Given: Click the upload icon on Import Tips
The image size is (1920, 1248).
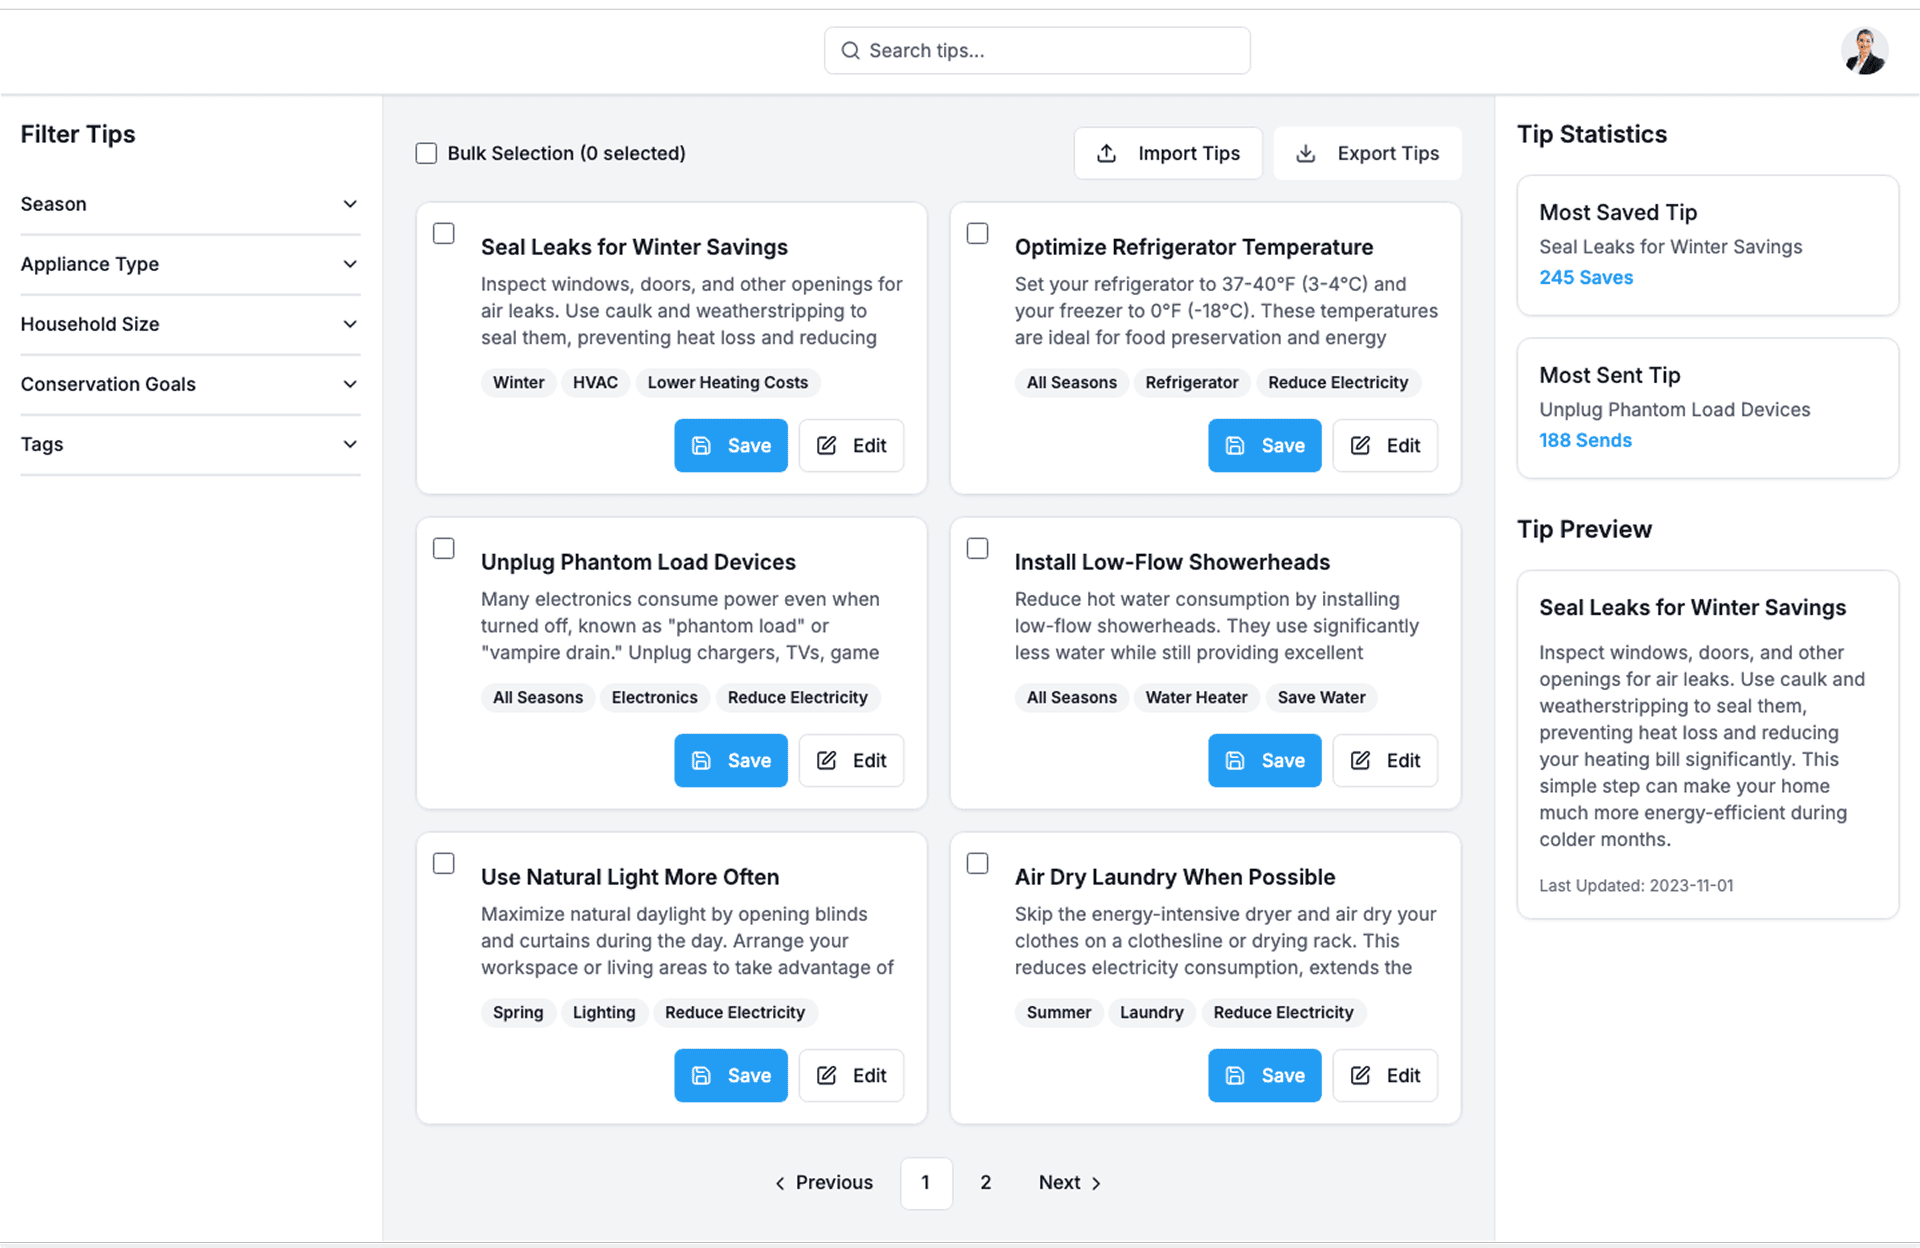Looking at the screenshot, I should [x=1106, y=153].
